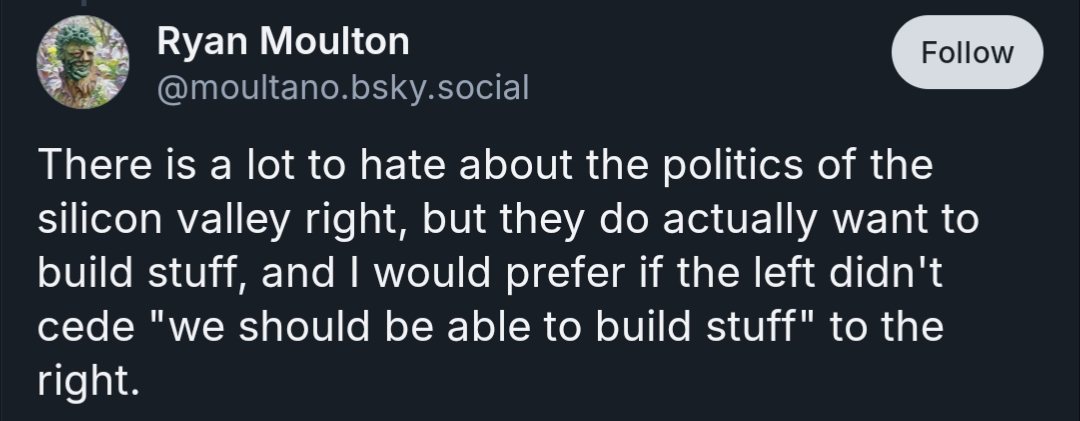The height and width of the screenshot is (421, 1080).
Task: Open the @moultano.bsky.social handle link
Action: [342, 88]
